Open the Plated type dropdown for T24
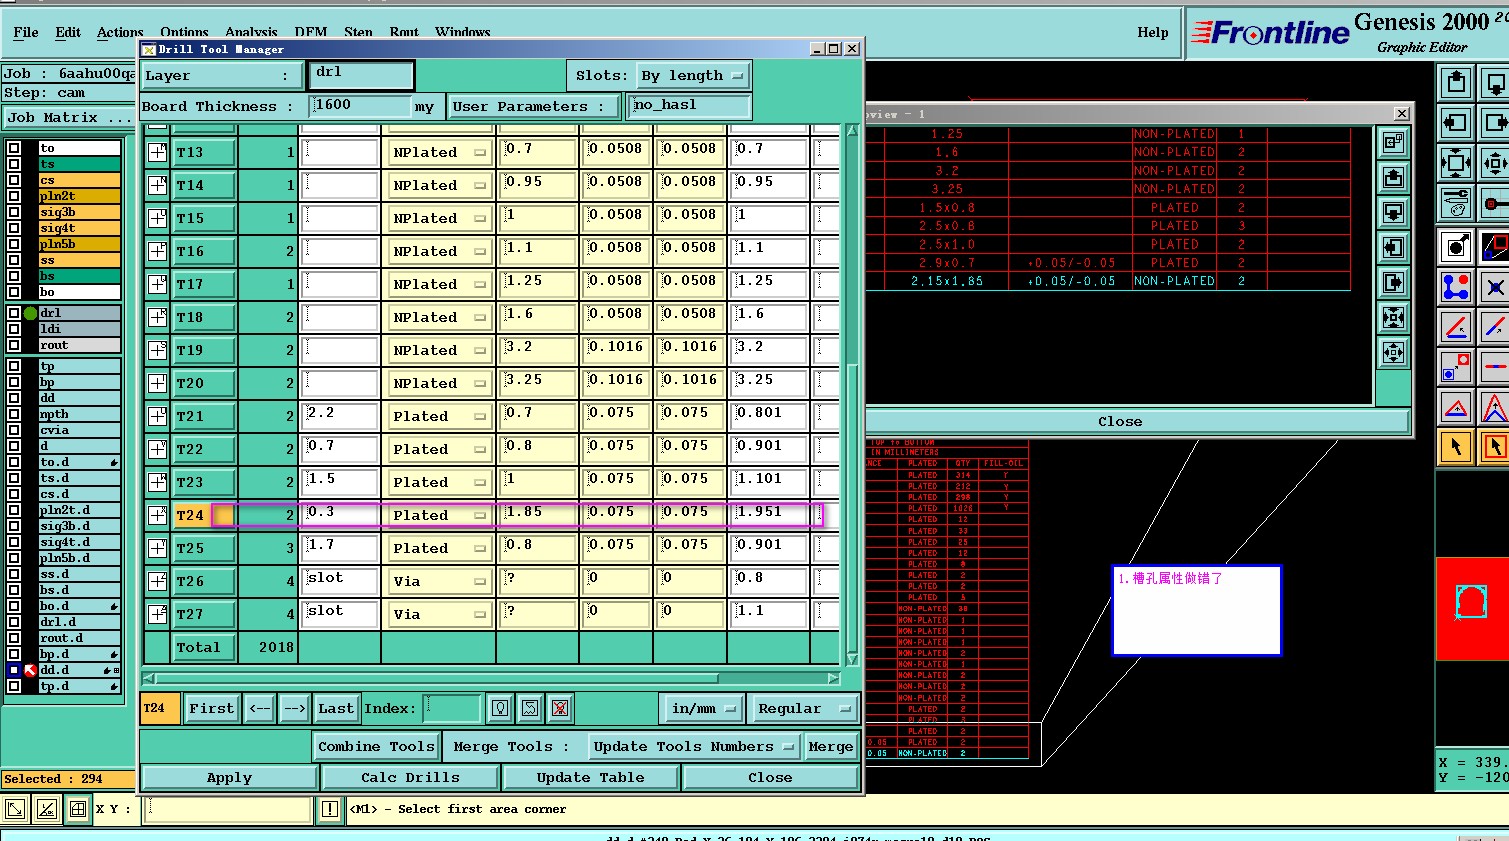The width and height of the screenshot is (1509, 841). [x=438, y=516]
